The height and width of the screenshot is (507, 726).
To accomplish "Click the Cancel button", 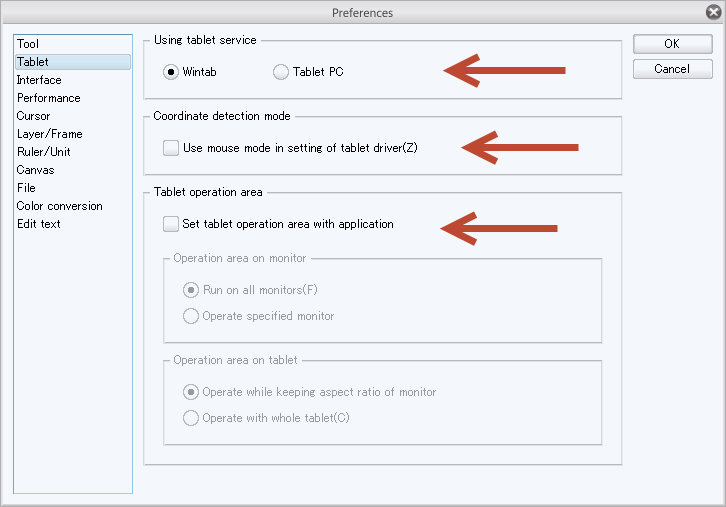I will pos(672,69).
